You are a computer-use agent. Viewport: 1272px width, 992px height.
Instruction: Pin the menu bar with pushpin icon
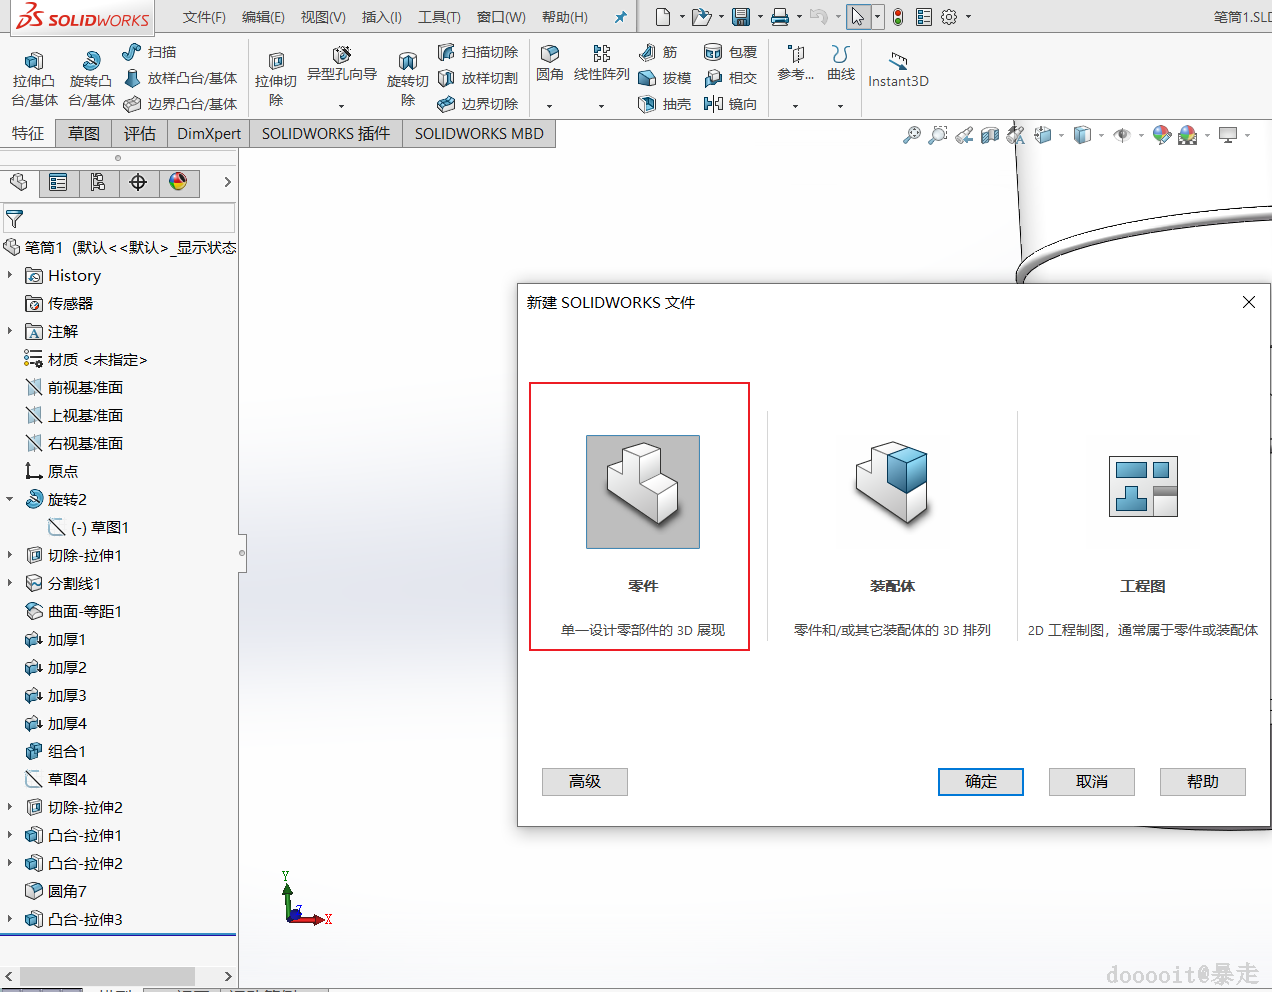620,17
